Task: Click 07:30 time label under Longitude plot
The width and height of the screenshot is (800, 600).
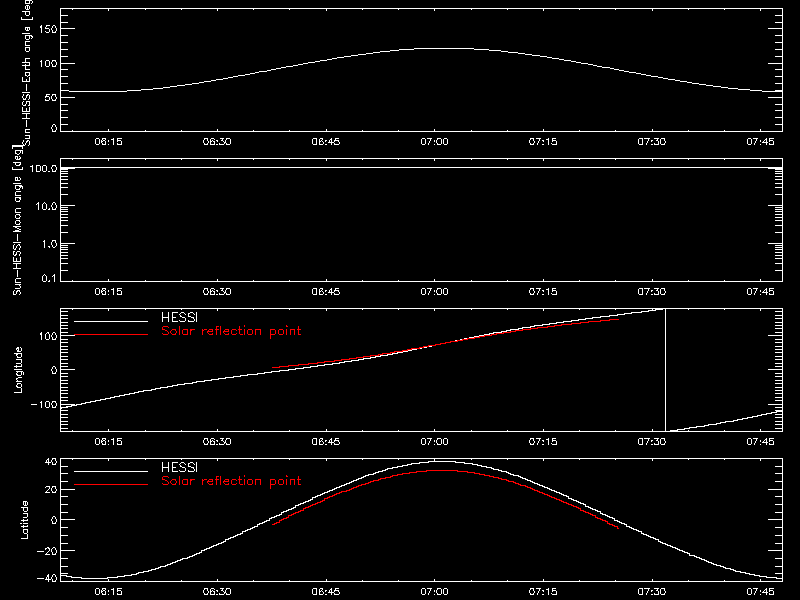Action: click(652, 442)
